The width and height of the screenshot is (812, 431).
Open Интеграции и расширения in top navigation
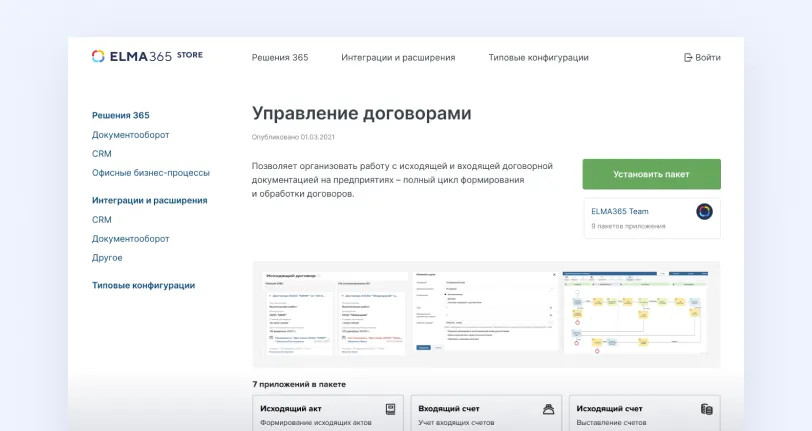(398, 58)
